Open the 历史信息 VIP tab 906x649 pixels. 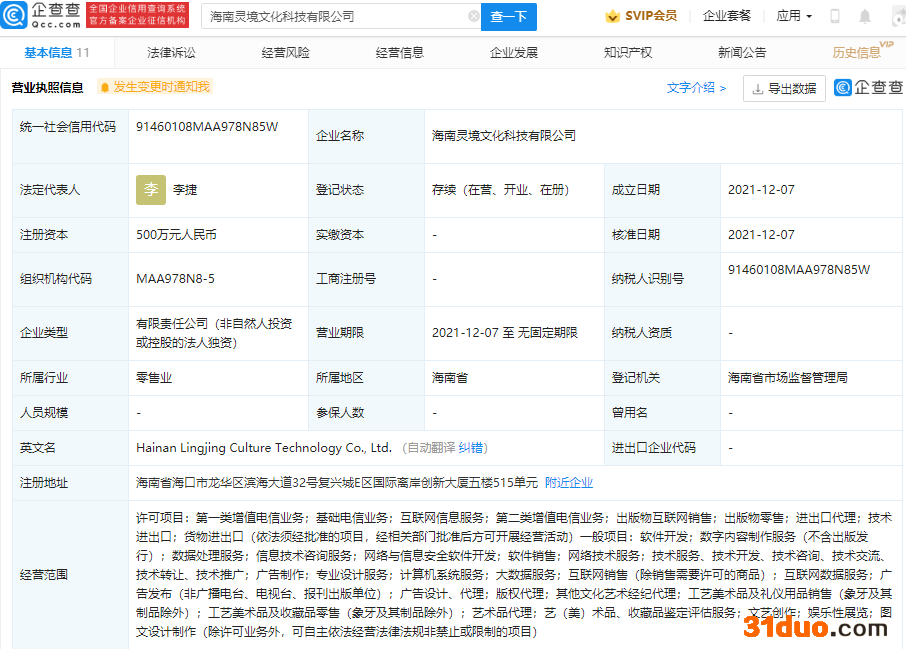point(857,53)
